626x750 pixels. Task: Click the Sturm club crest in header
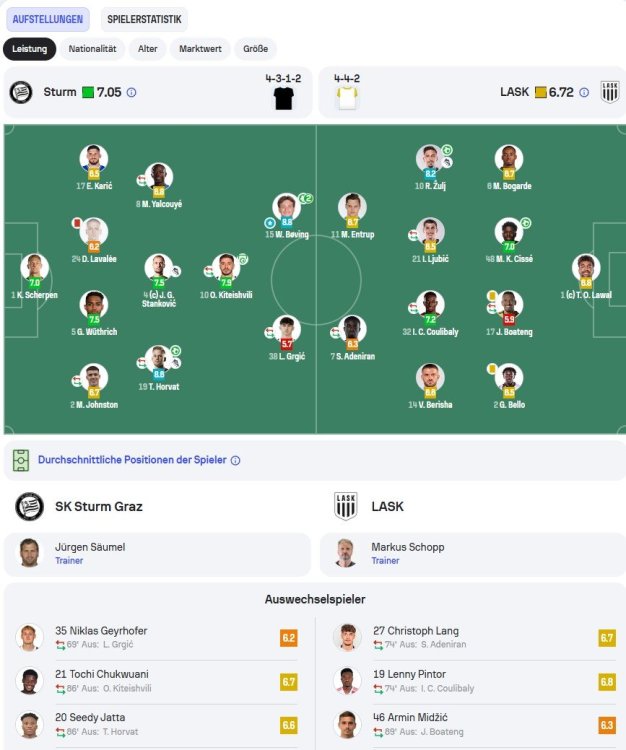(x=20, y=92)
